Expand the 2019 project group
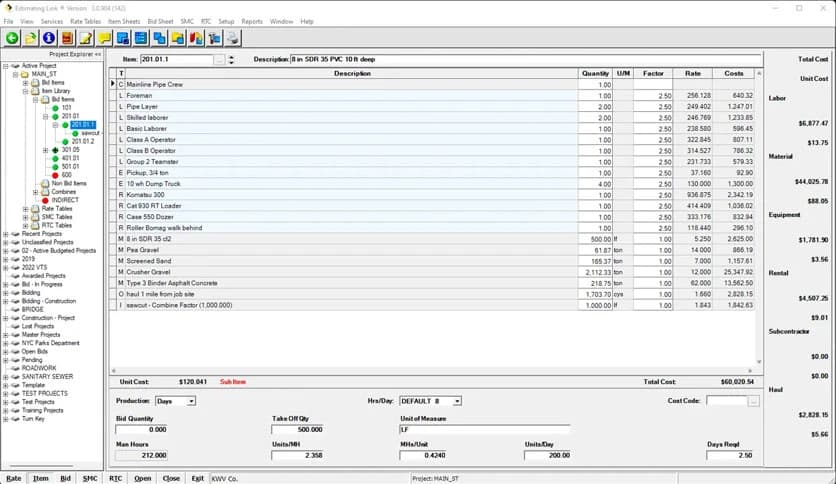Screen dimensions: 836x484 point(6,259)
